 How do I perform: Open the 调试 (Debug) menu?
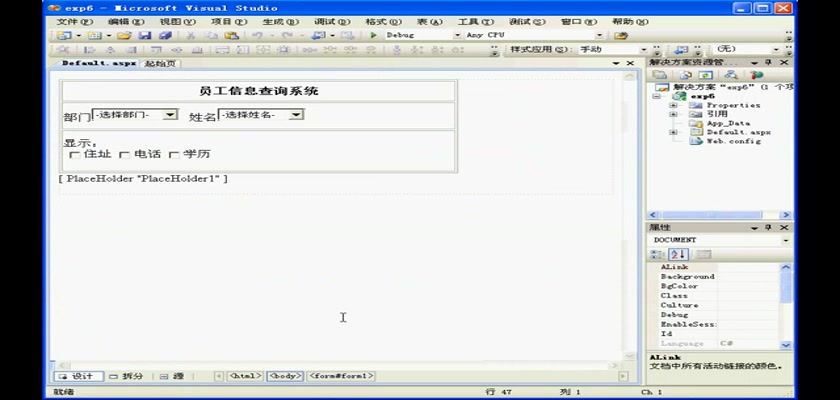[x=324, y=21]
